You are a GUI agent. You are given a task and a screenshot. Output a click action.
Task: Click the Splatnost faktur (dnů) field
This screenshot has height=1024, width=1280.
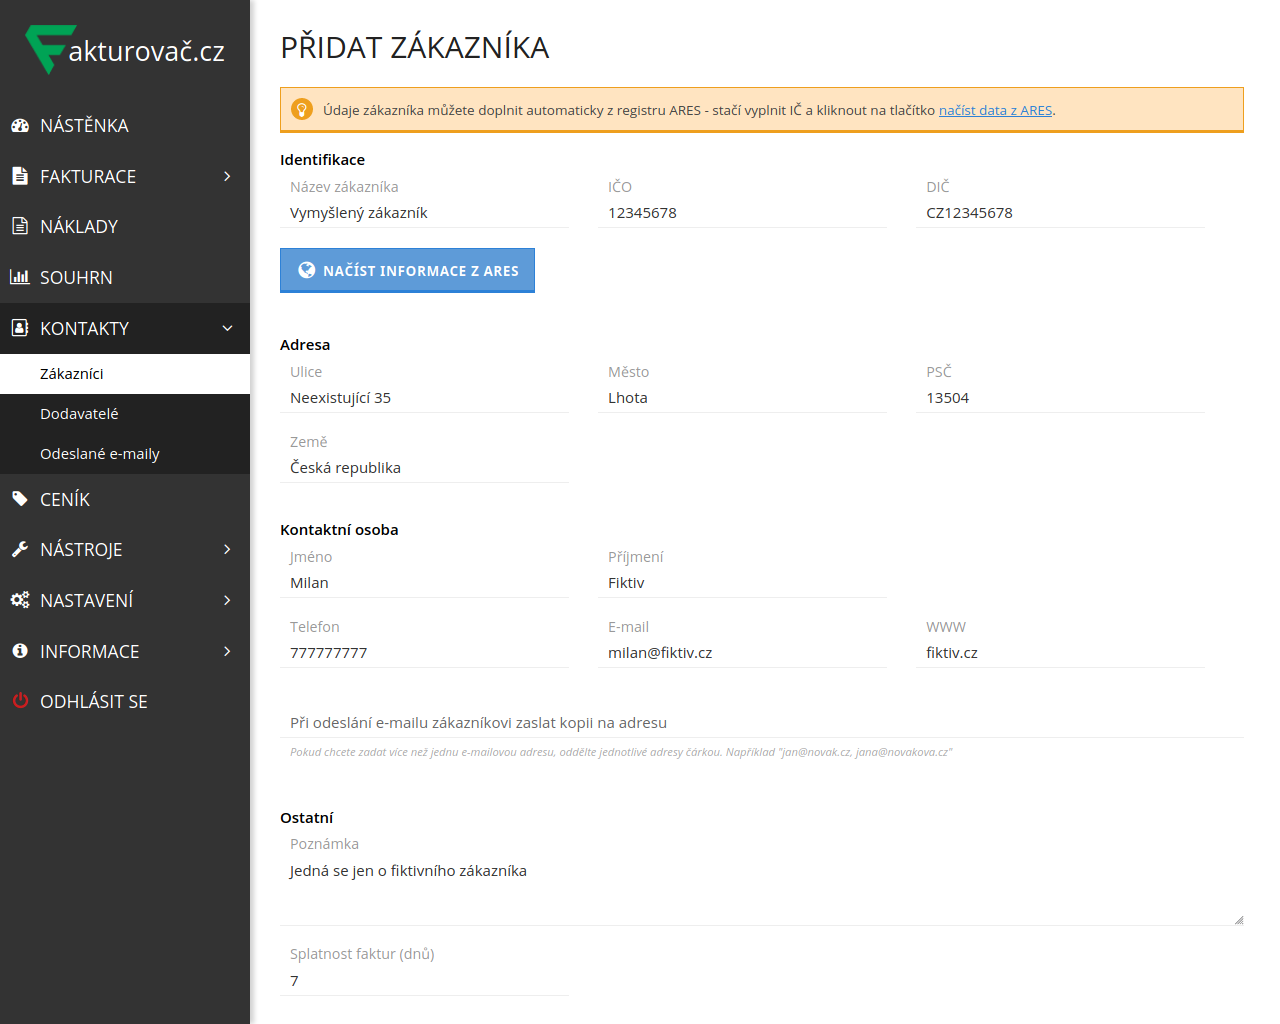click(x=424, y=981)
